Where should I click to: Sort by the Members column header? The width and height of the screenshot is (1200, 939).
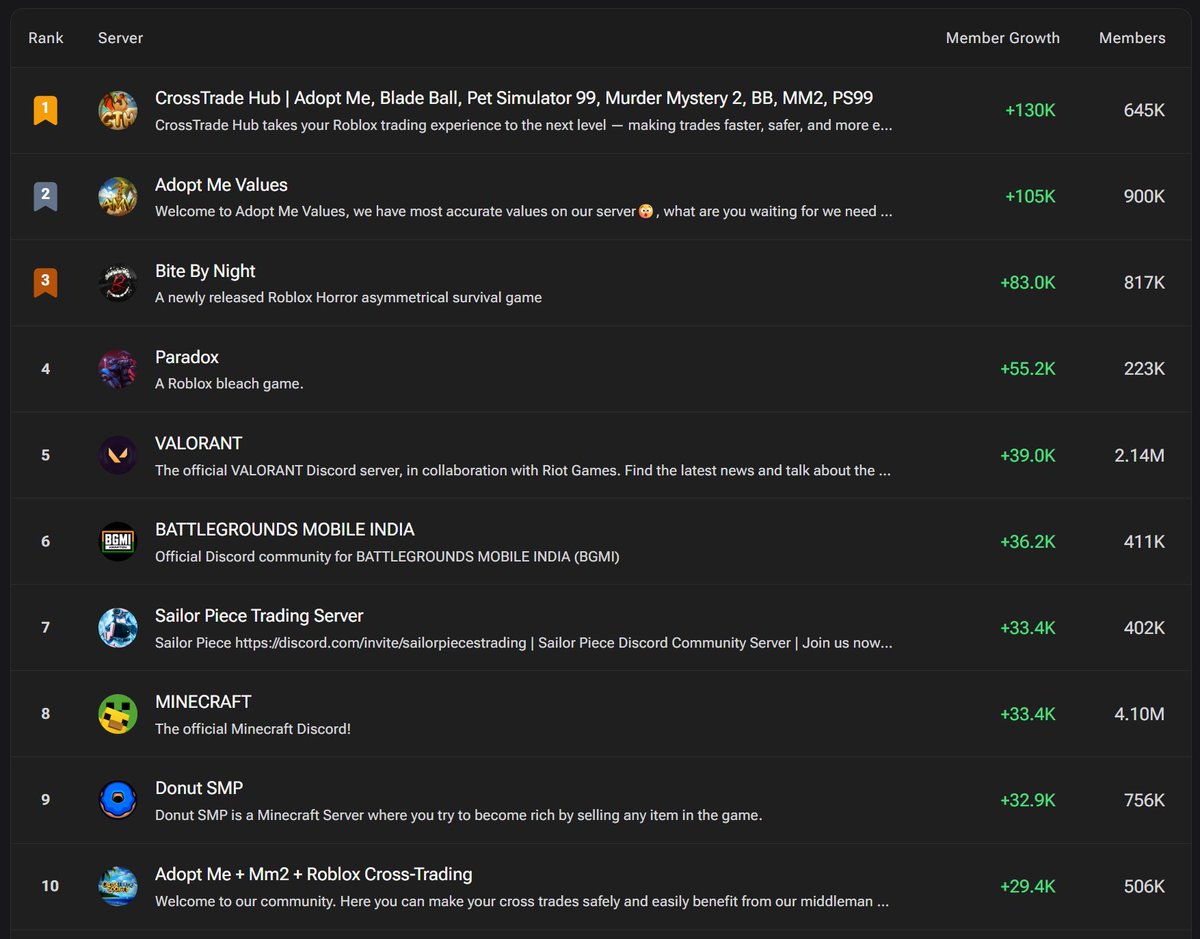(x=1132, y=38)
